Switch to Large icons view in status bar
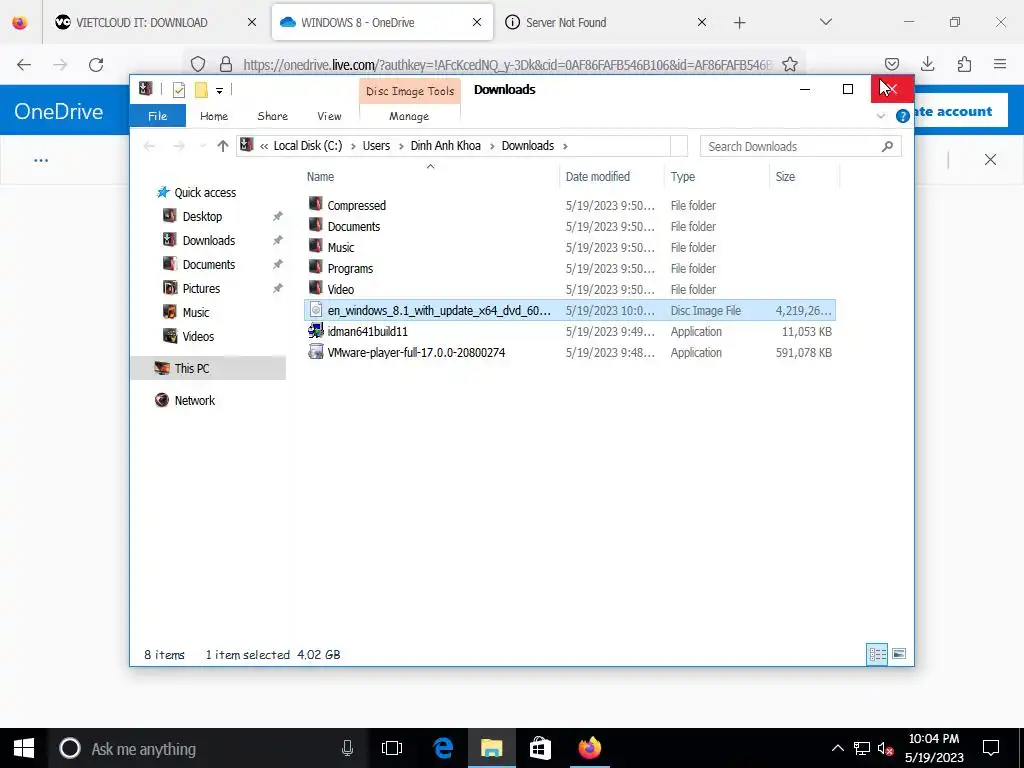1024x768 pixels. pyautogui.click(x=899, y=654)
